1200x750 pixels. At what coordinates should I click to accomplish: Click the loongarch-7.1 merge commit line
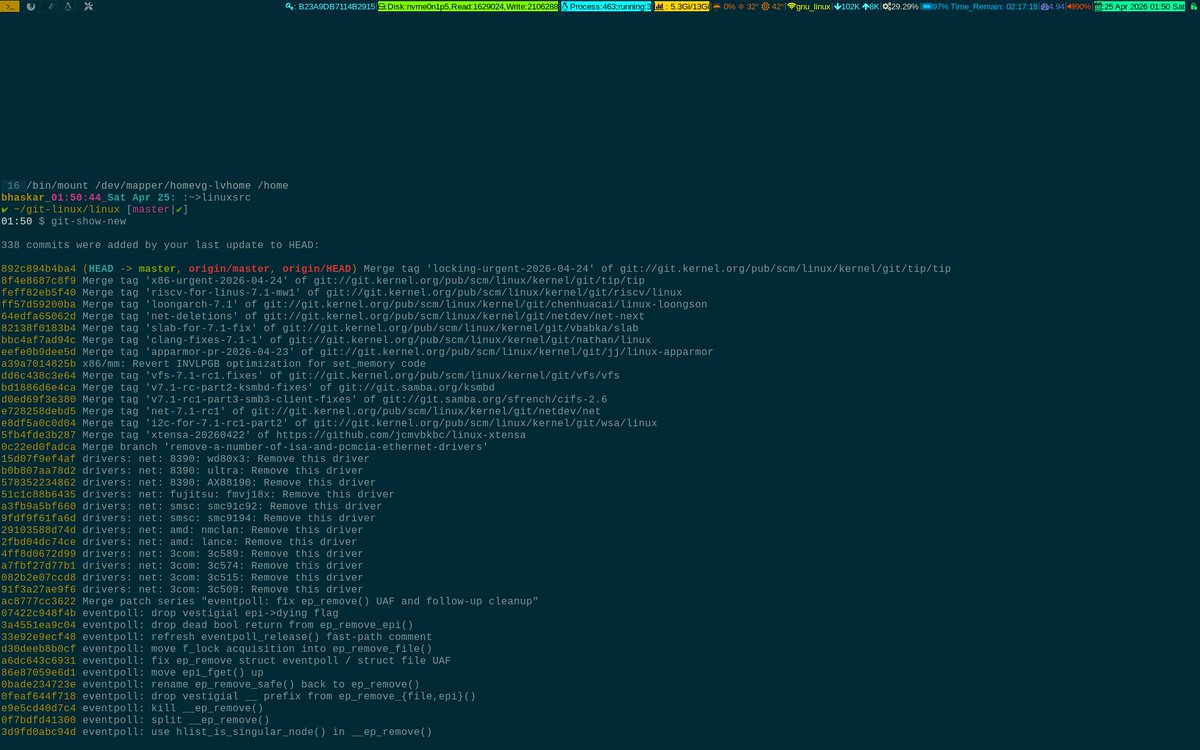pos(354,305)
